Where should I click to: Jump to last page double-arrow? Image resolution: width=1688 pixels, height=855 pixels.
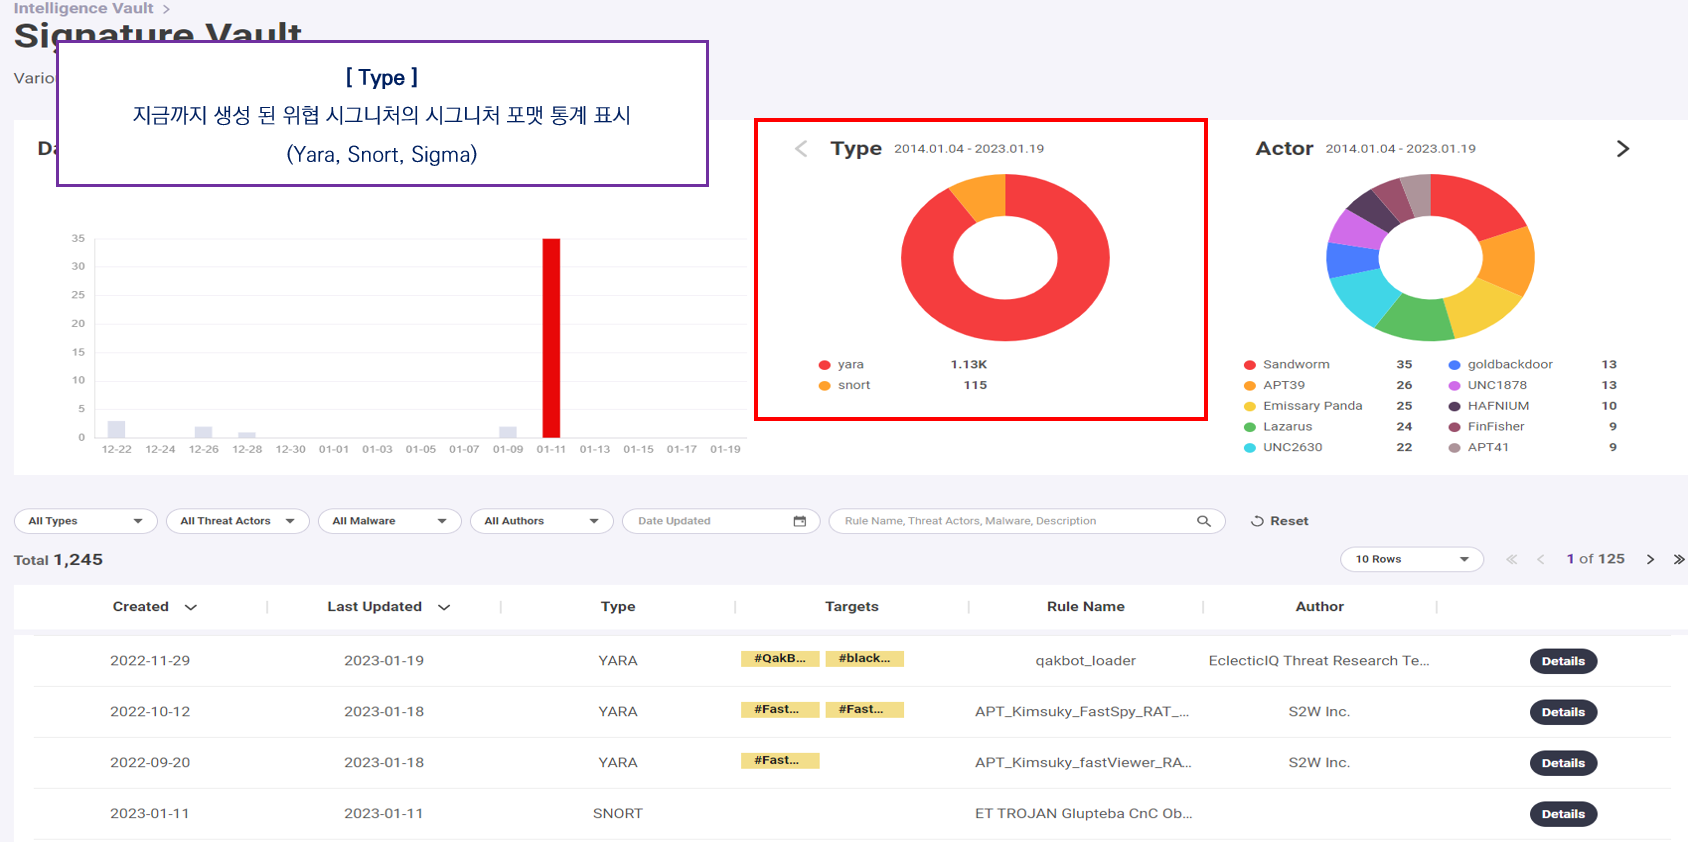click(1678, 559)
